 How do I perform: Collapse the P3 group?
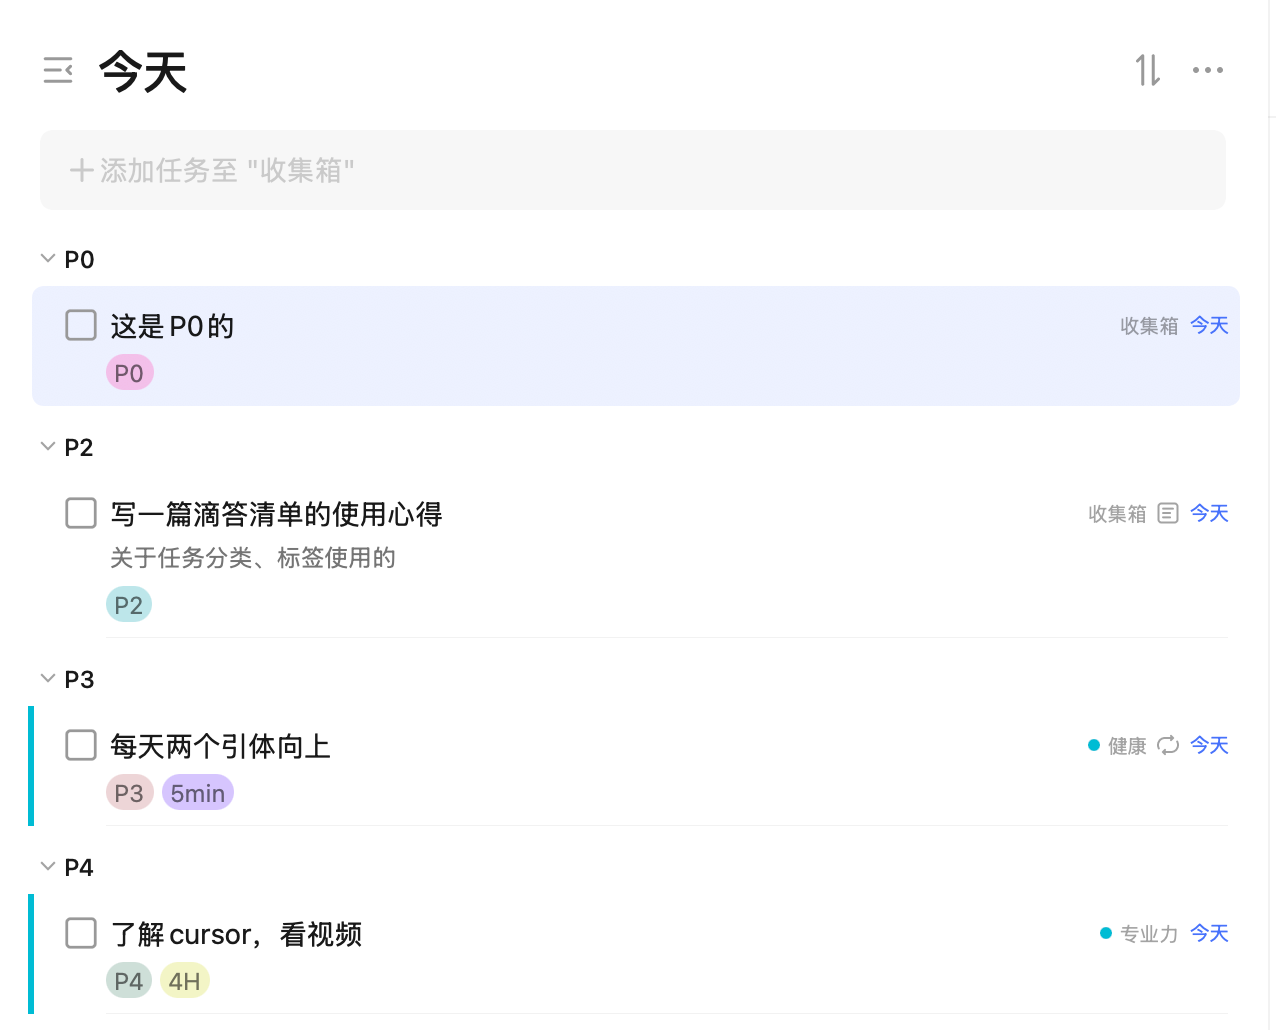[47, 678]
